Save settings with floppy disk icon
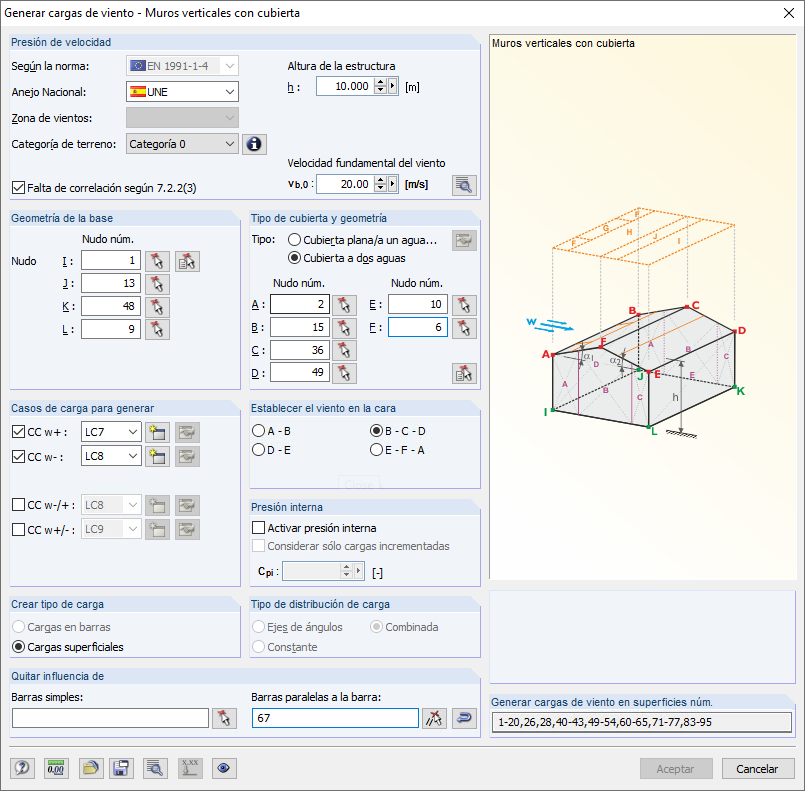This screenshot has height=791, width=805. pos(121,768)
